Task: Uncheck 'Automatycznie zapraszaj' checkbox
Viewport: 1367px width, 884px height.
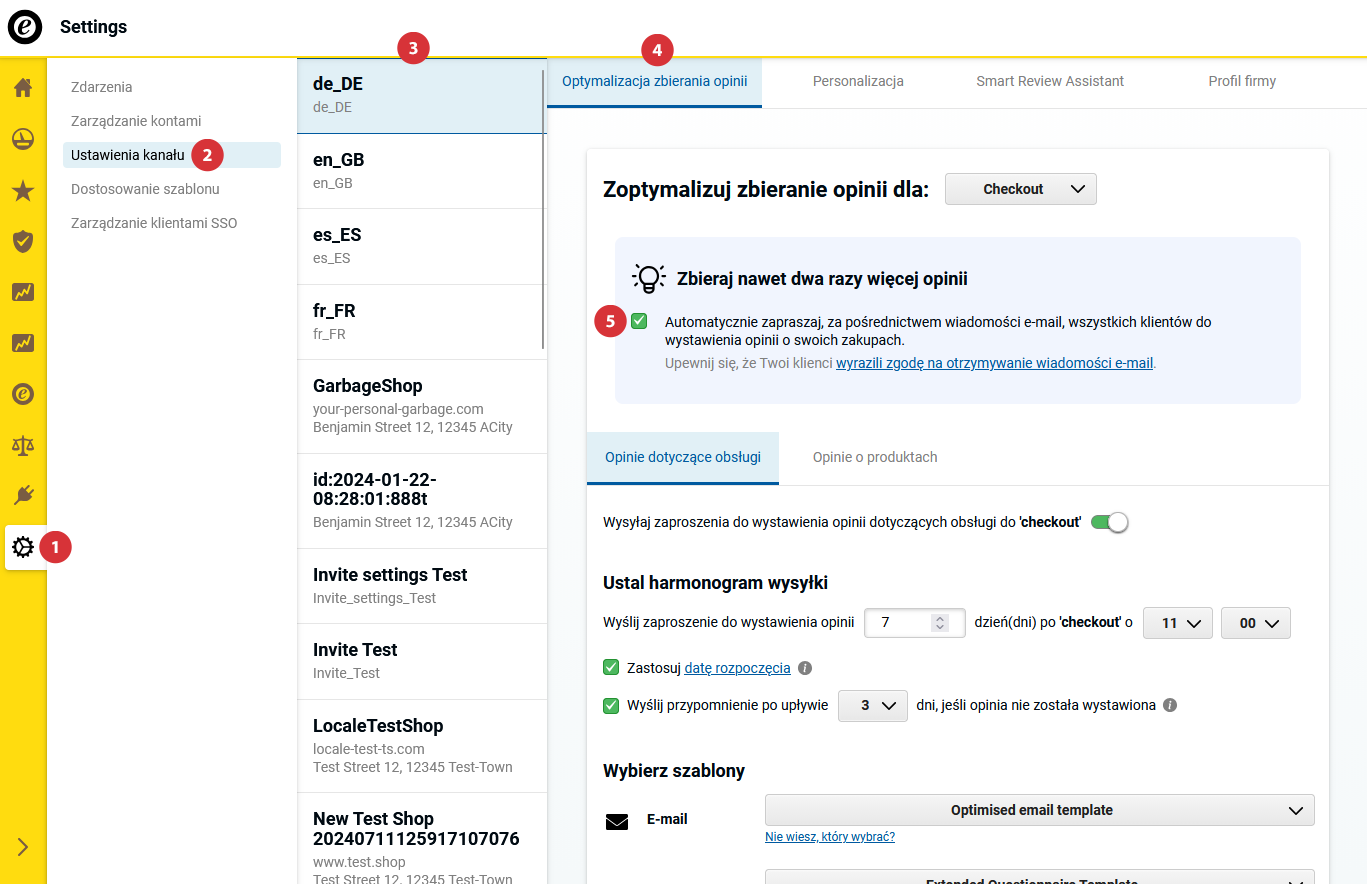Action: pos(639,321)
